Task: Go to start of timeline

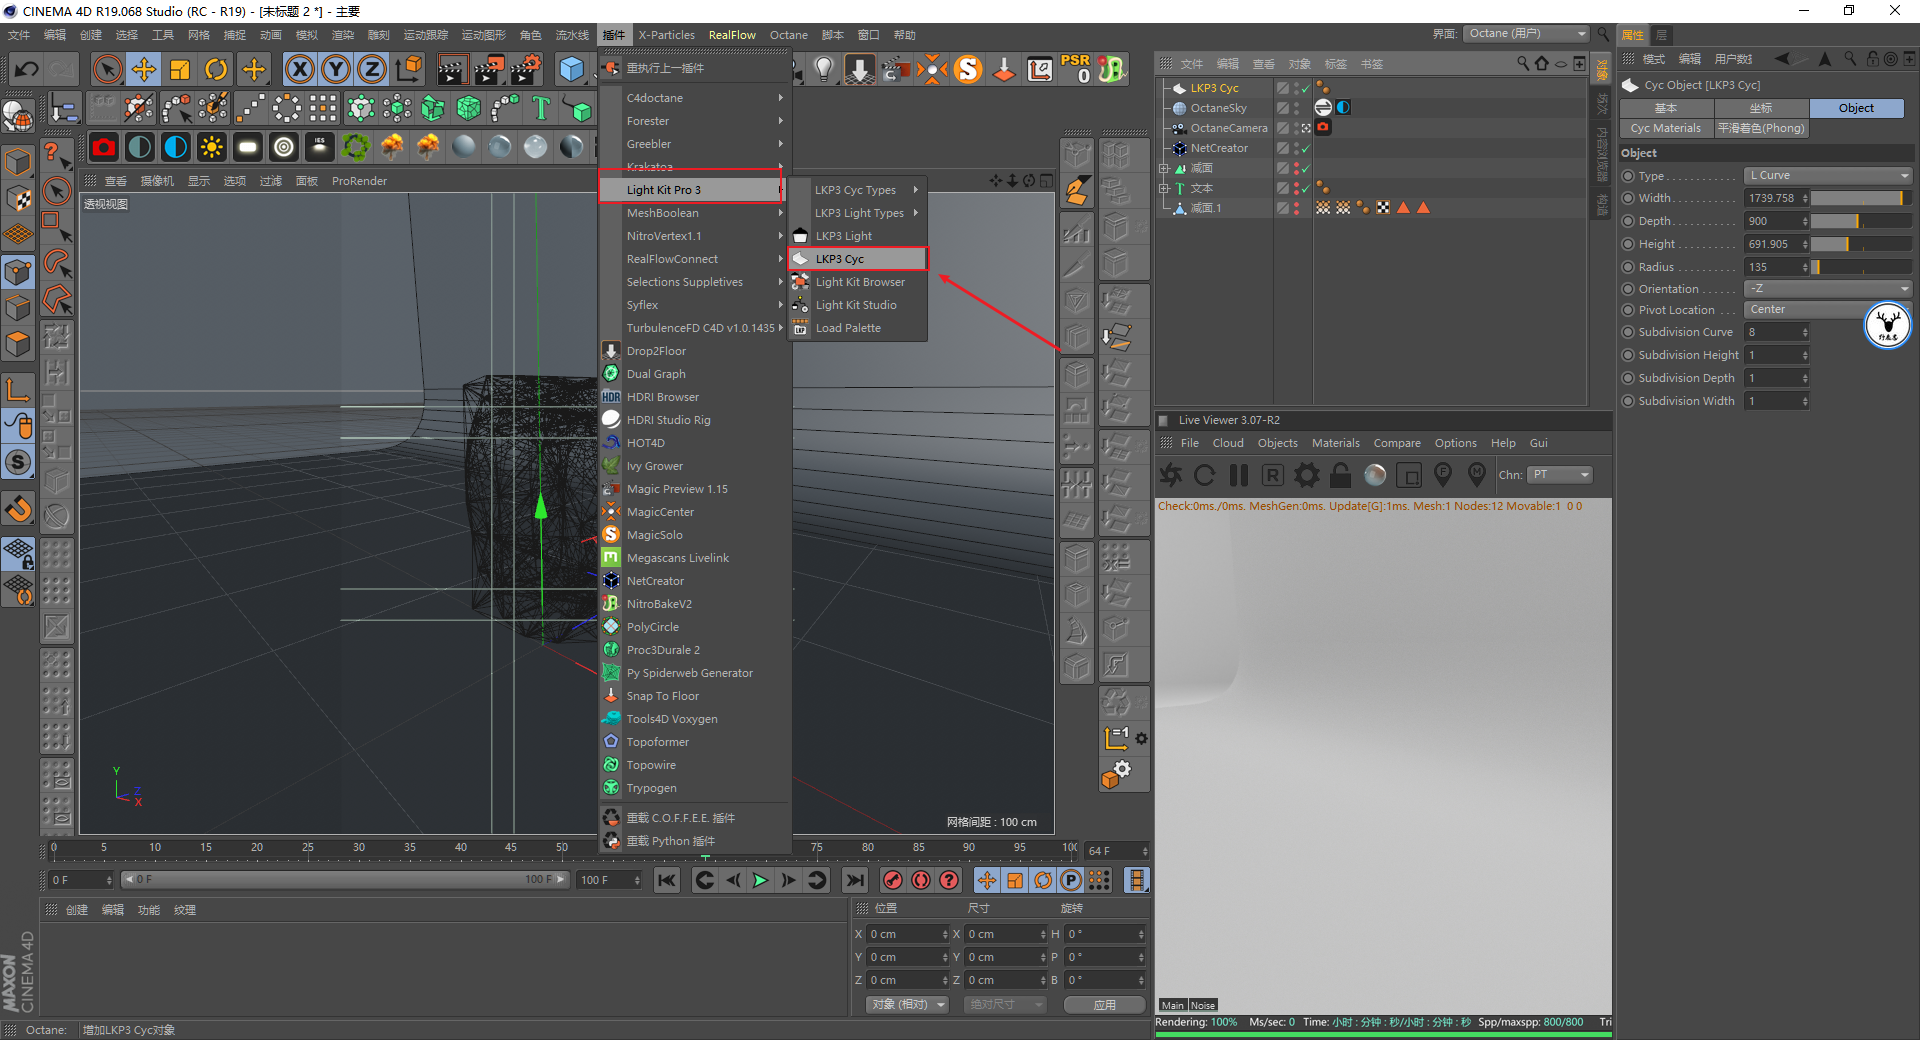Action: click(x=667, y=880)
